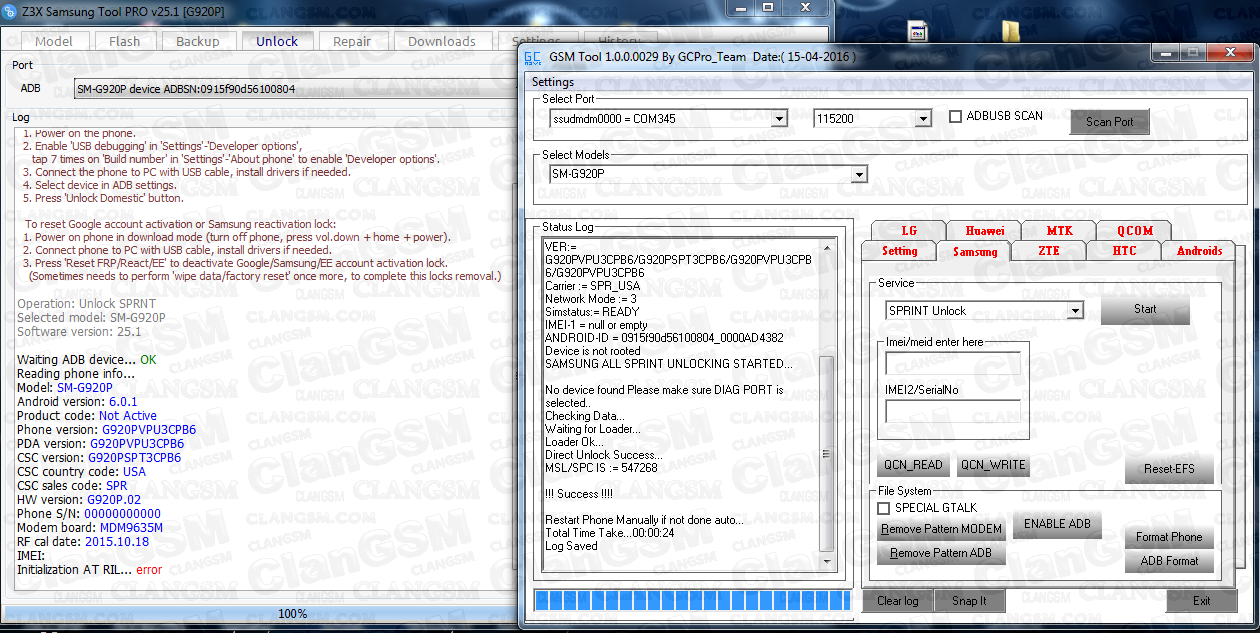Click the GSM Tool title bar app icon
The width and height of the screenshot is (1260, 633).
pos(533,57)
